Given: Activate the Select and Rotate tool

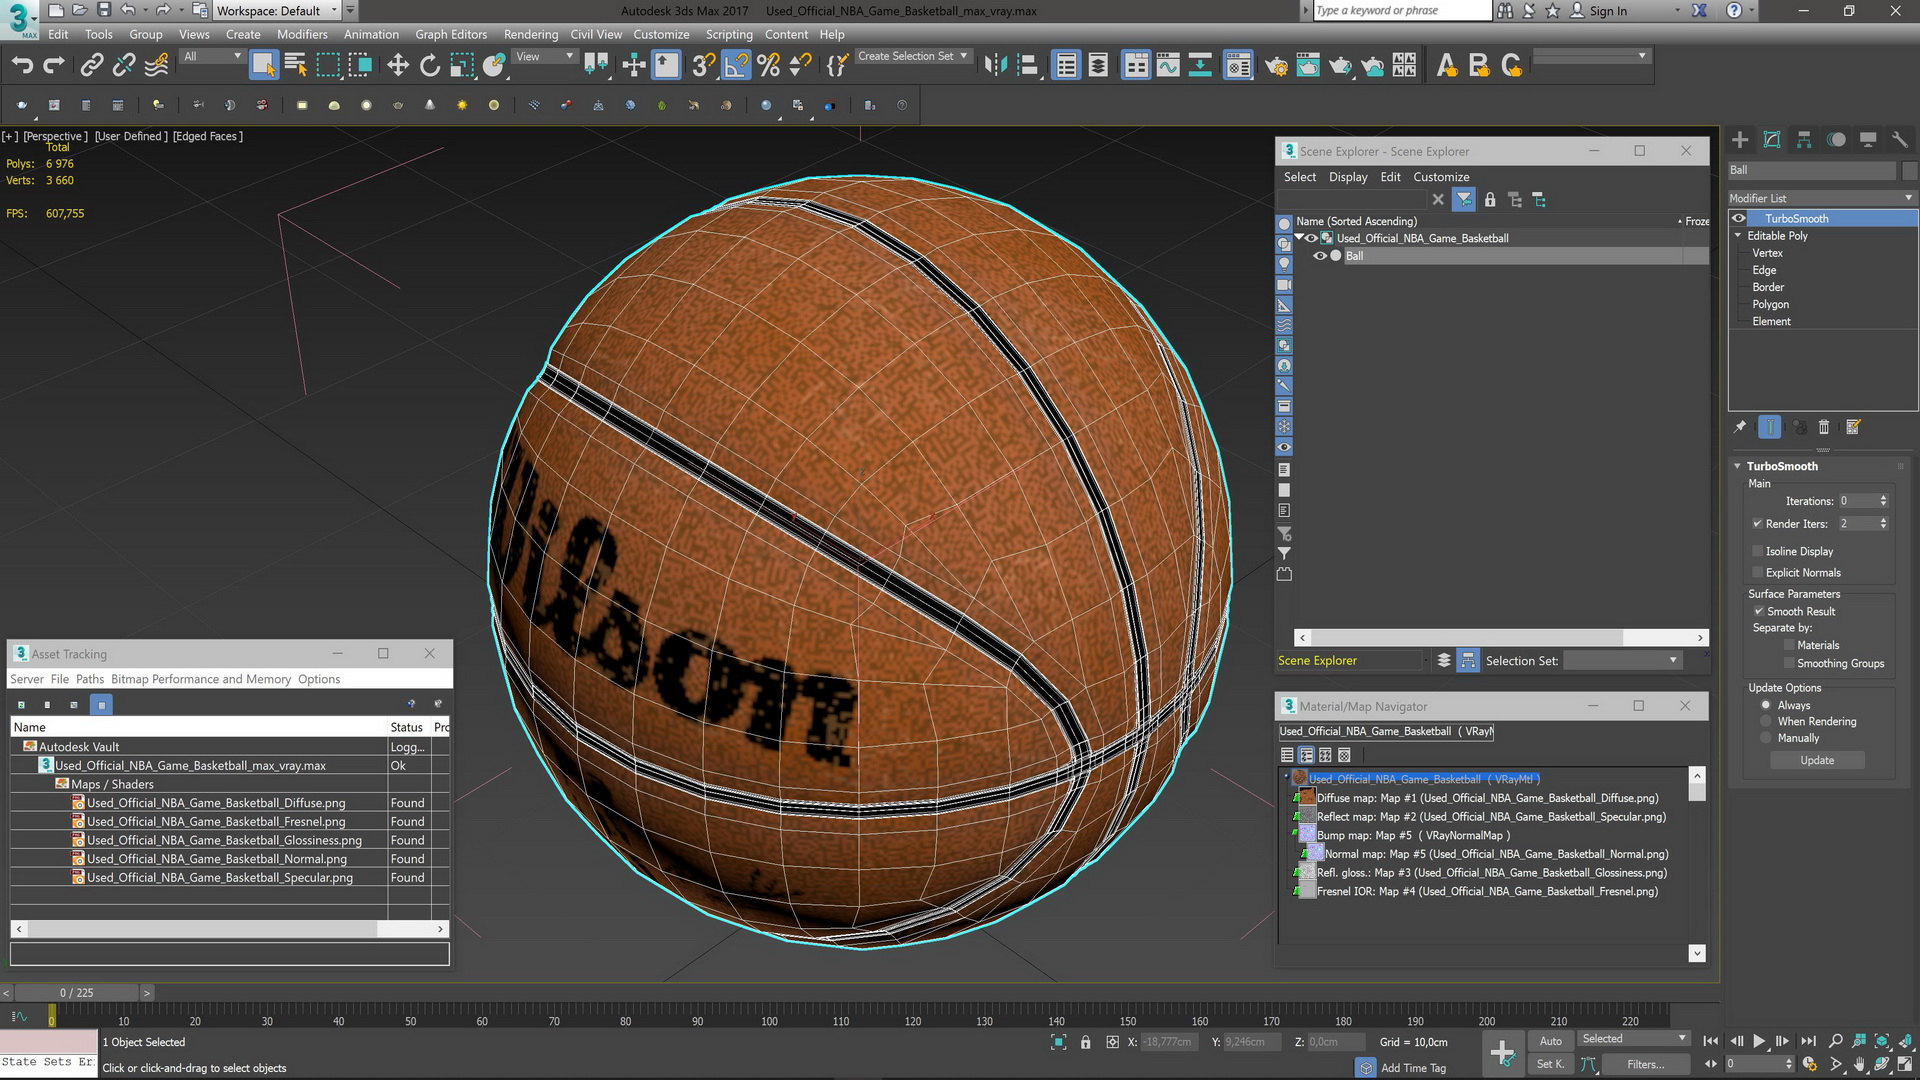Looking at the screenshot, I should (x=430, y=66).
